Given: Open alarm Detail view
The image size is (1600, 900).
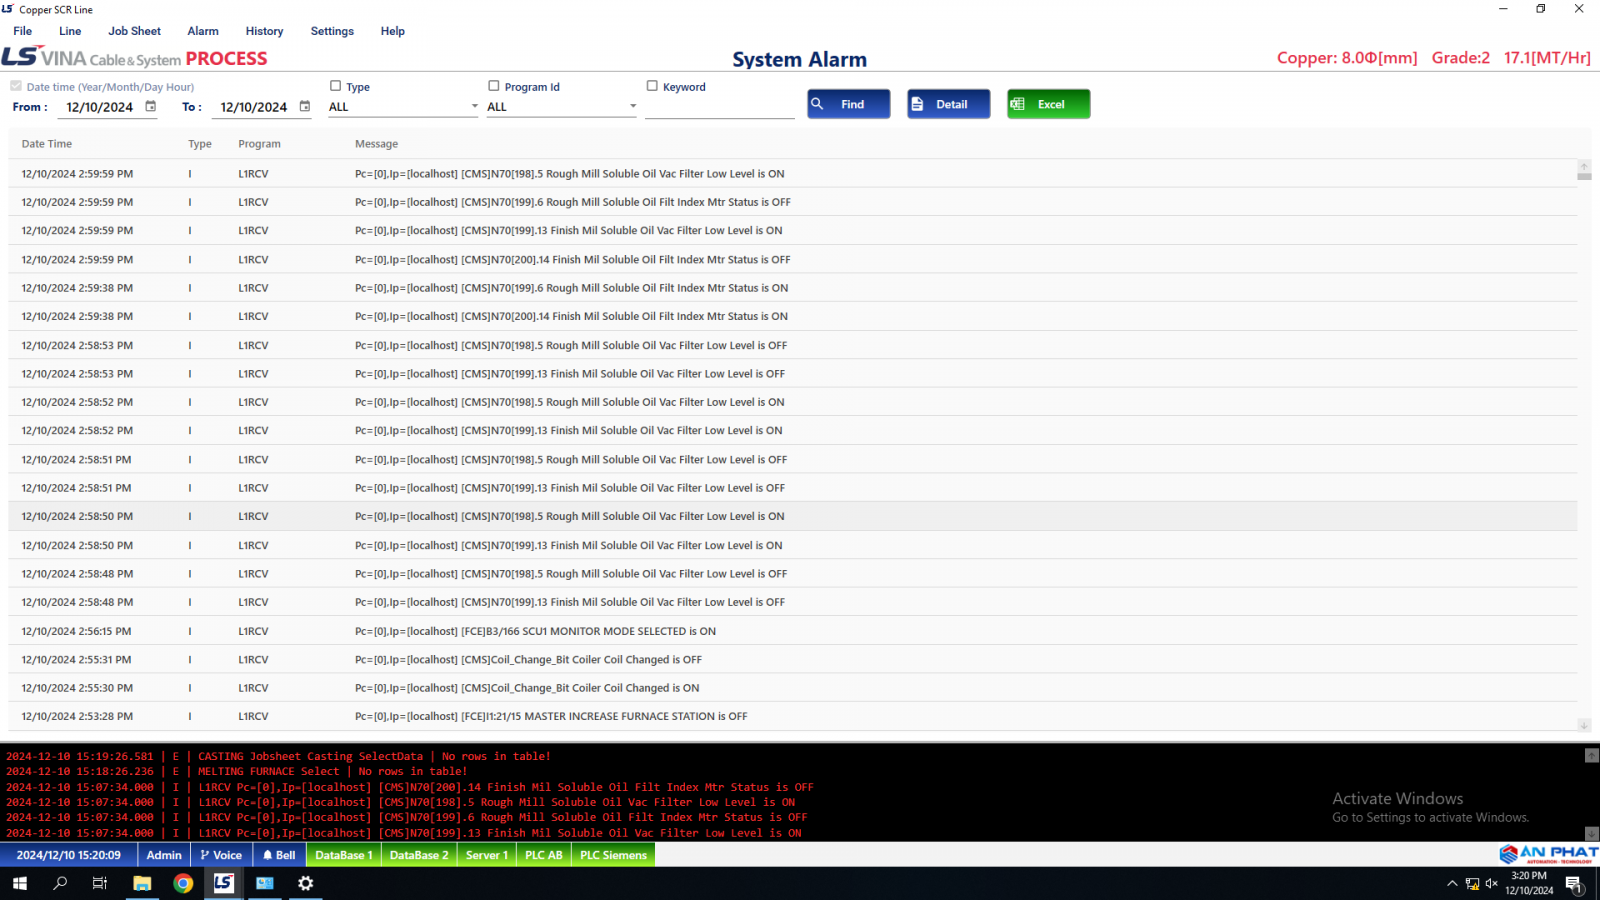Looking at the screenshot, I should [x=948, y=104].
